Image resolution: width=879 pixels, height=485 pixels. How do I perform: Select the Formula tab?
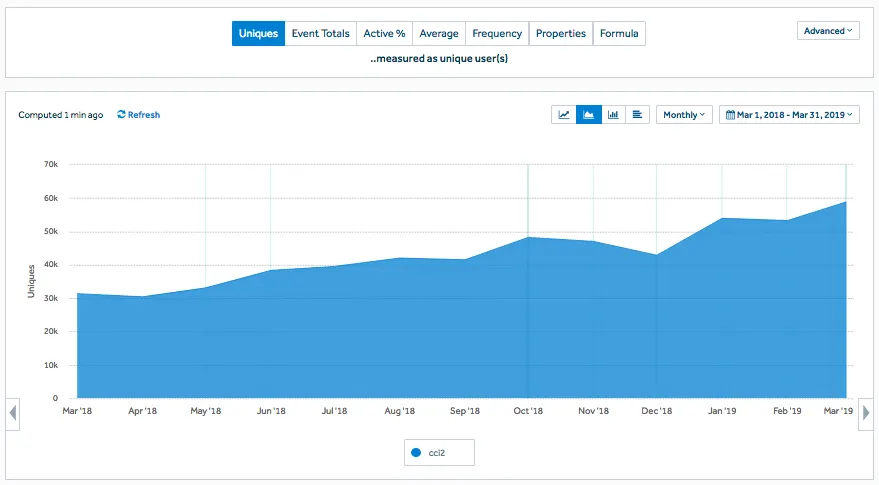(619, 33)
